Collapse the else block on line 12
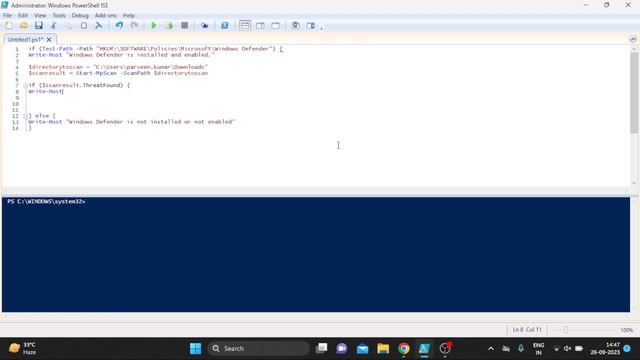Screen dimensions: 640x360 [25, 116]
